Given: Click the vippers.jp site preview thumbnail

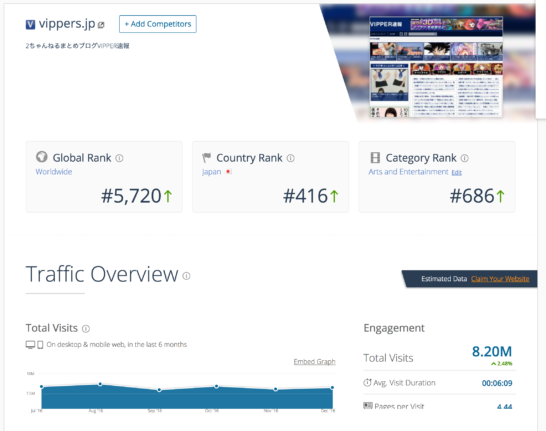Looking at the screenshot, I should pos(436,66).
